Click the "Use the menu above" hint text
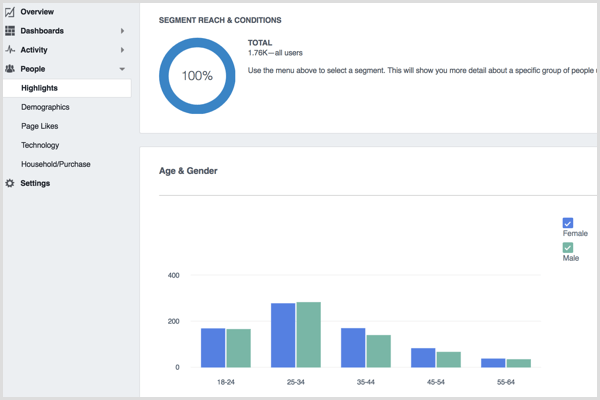Screen dimensions: 600x400 [x=422, y=70]
